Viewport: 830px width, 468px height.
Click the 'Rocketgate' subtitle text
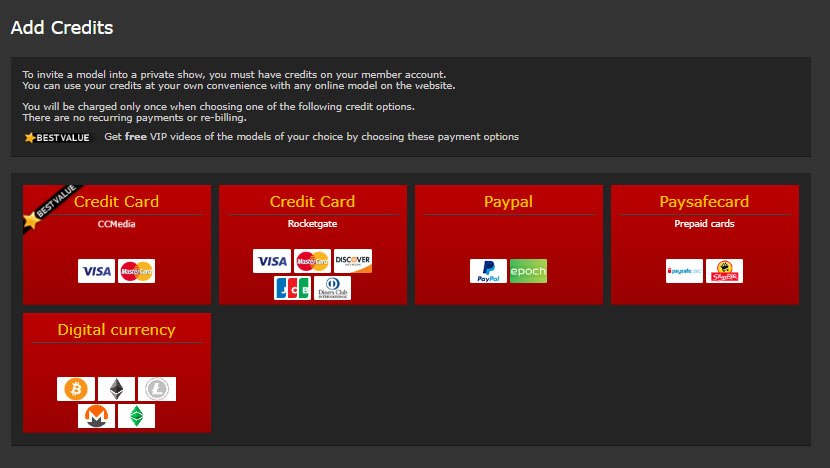[312, 224]
